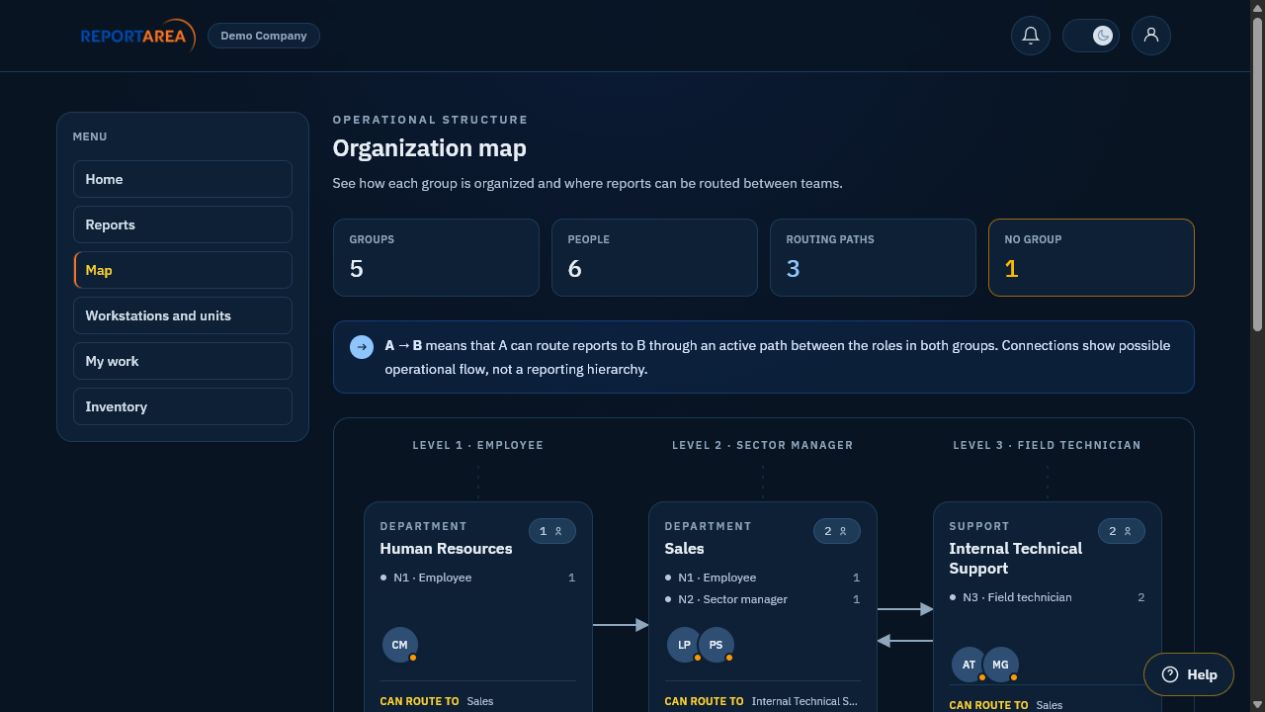This screenshot has height=712, width=1265.
Task: Click N1 · Employee row in Human Resources
Action: [x=478, y=578]
